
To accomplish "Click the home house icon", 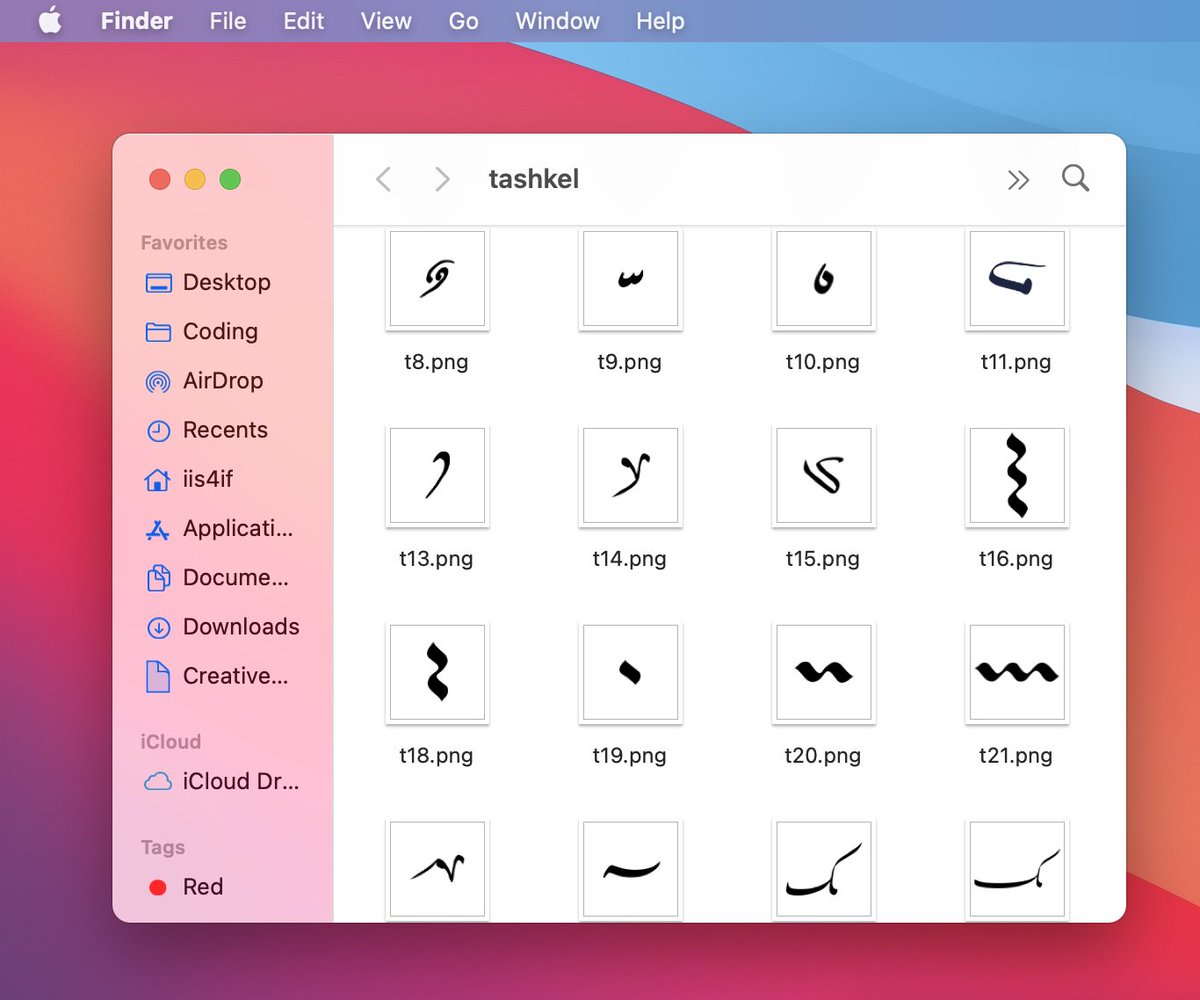I will tap(158, 480).
